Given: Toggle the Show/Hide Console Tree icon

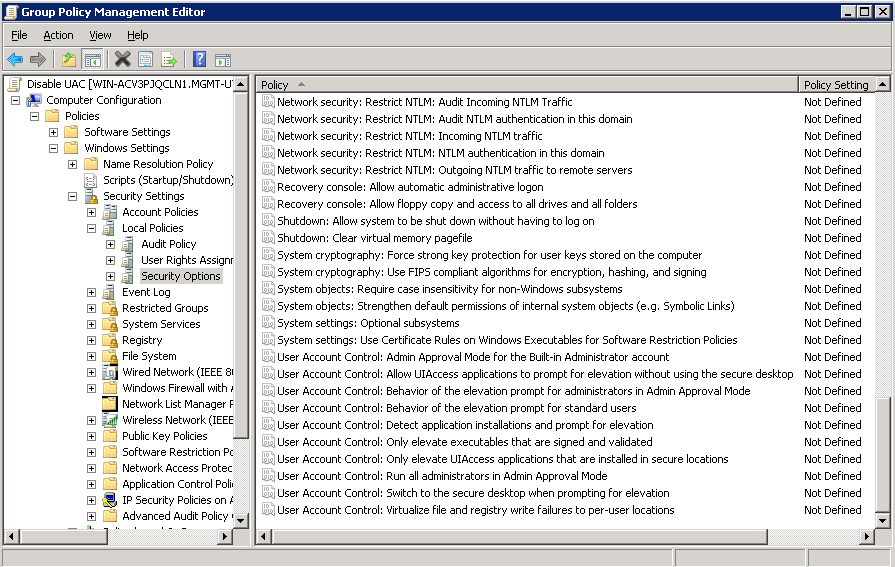Looking at the screenshot, I should click(92, 60).
